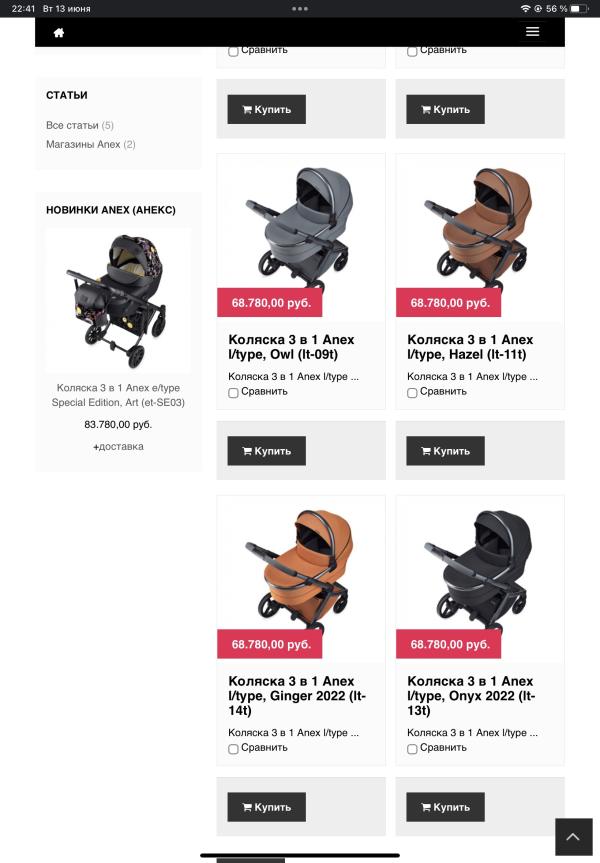Tap the battery status indicator
The width and height of the screenshot is (600, 863).
click(579, 9)
